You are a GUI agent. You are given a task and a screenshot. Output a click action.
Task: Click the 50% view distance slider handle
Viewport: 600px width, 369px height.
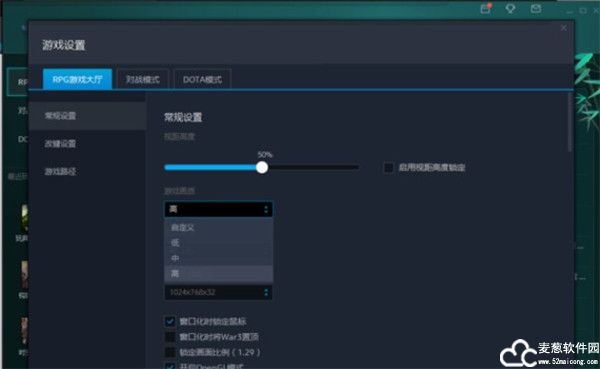[262, 167]
